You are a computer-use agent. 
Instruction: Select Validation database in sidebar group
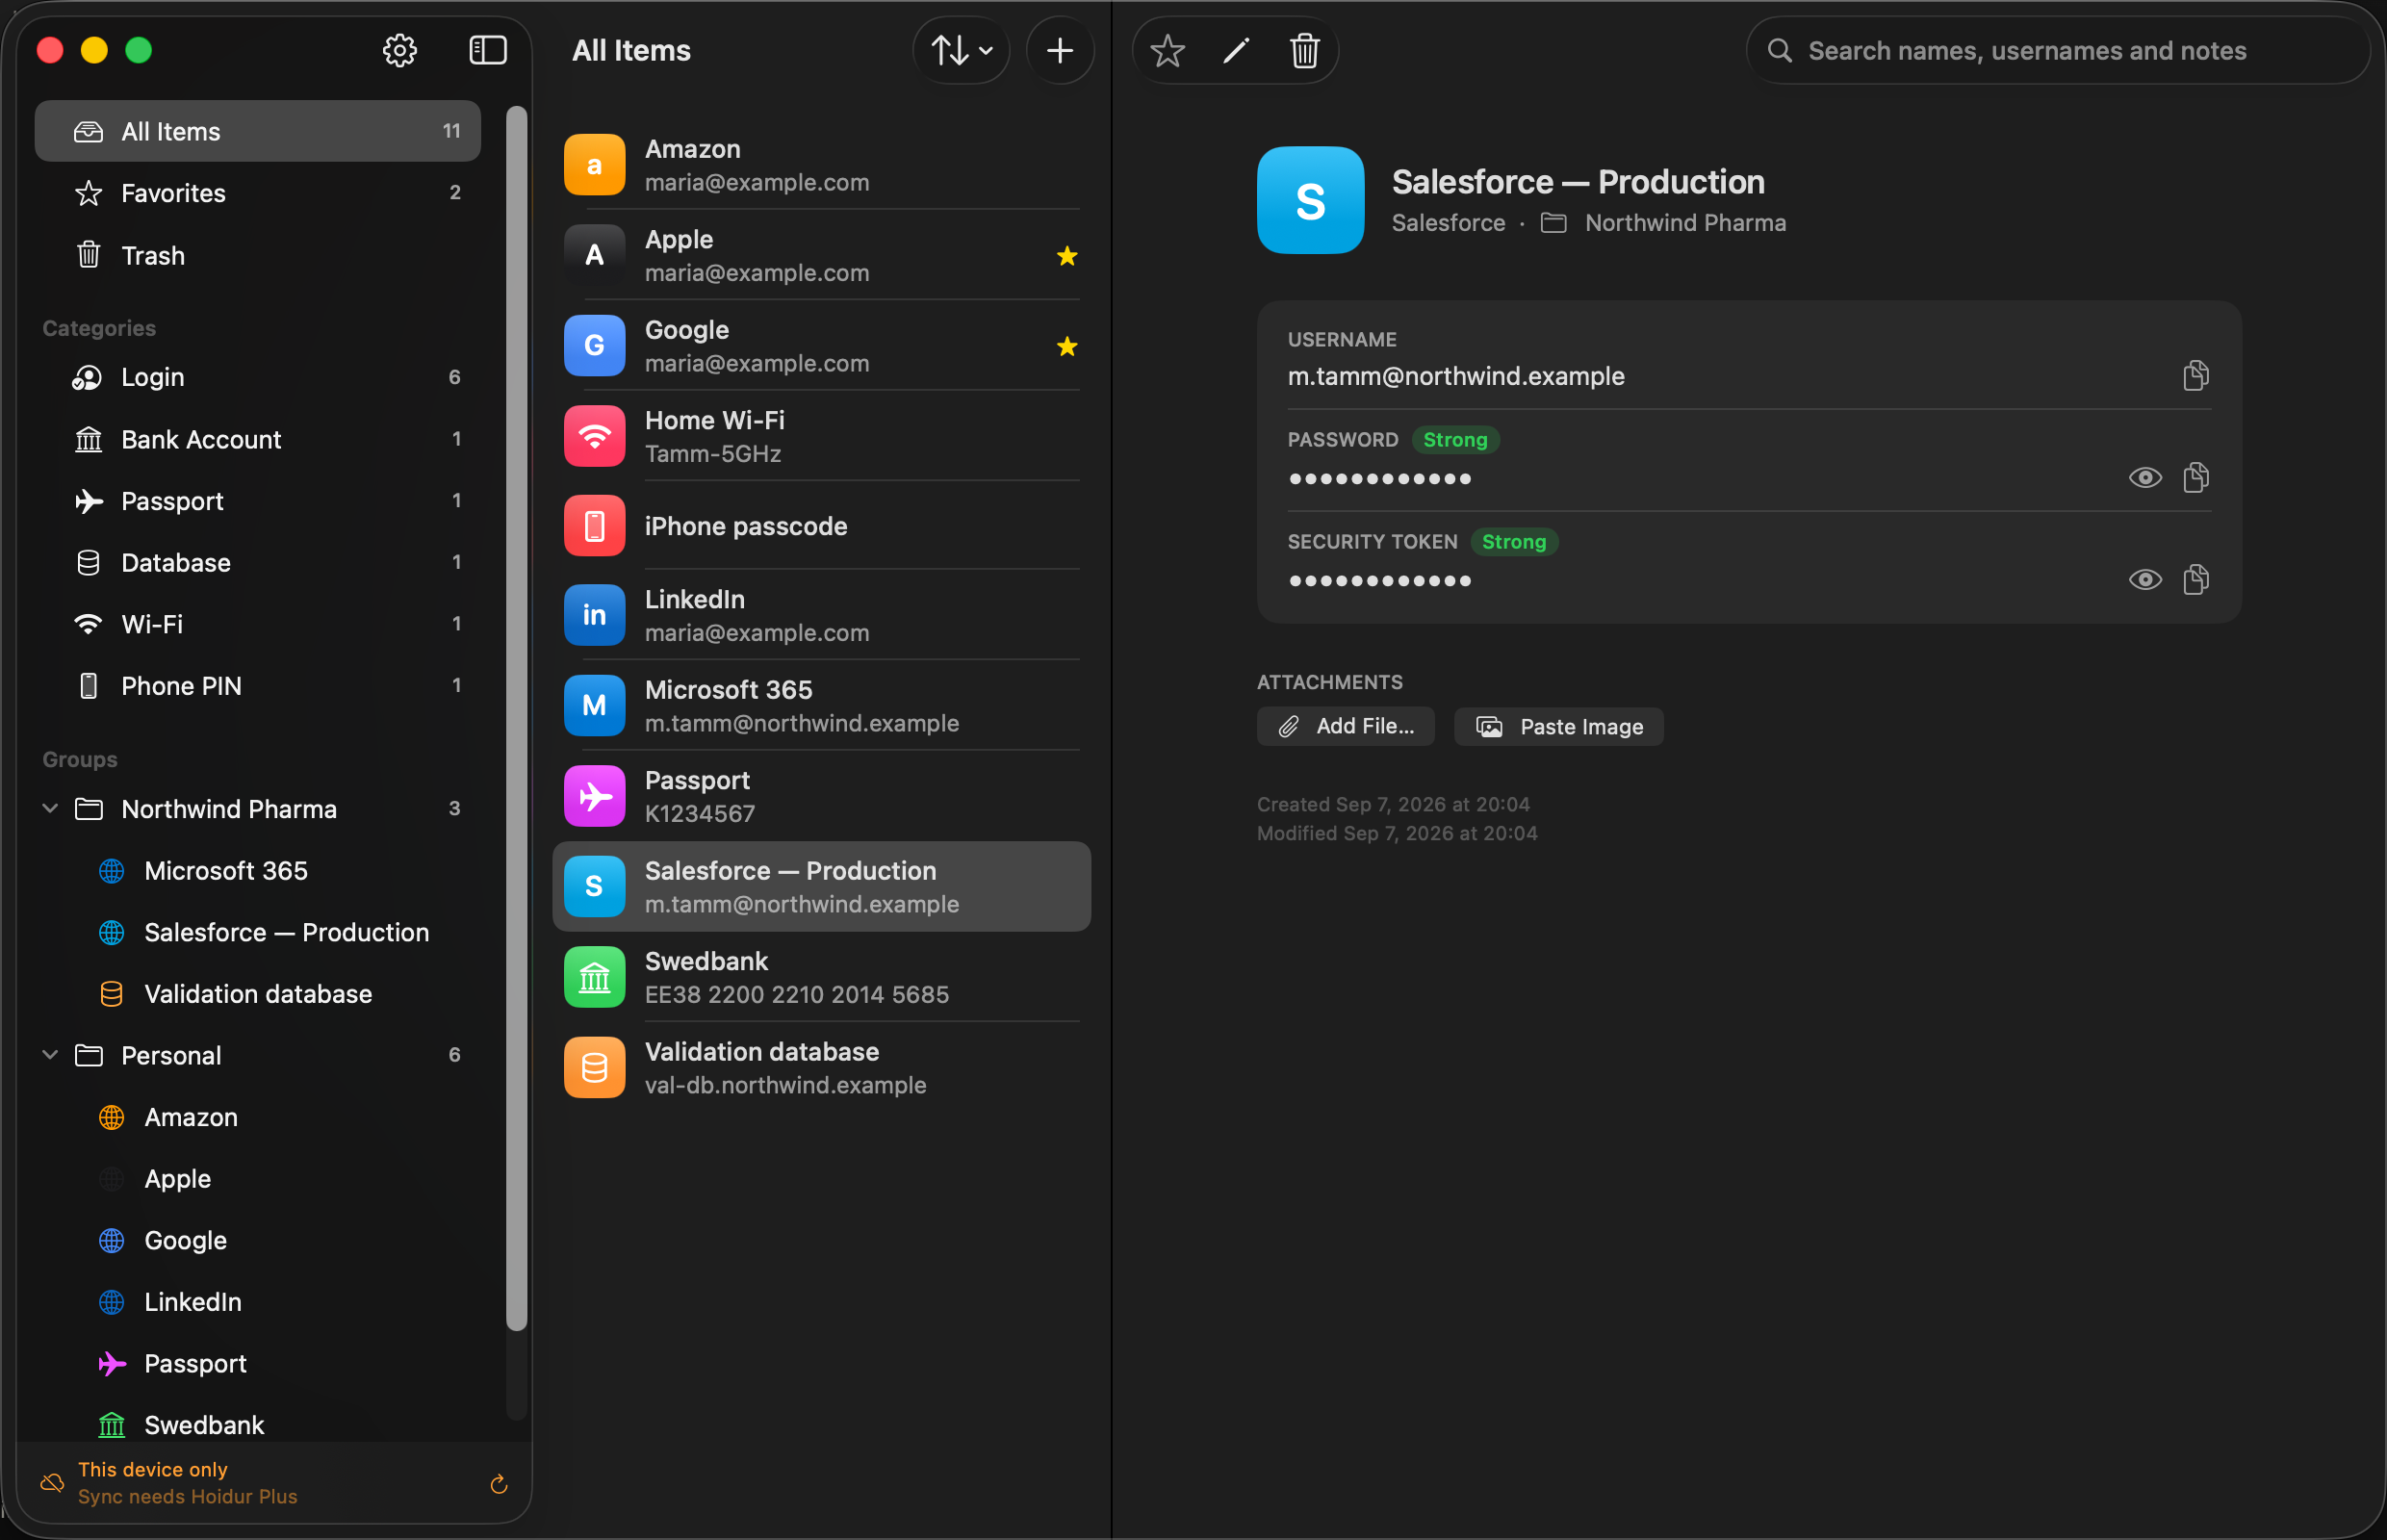point(257,994)
